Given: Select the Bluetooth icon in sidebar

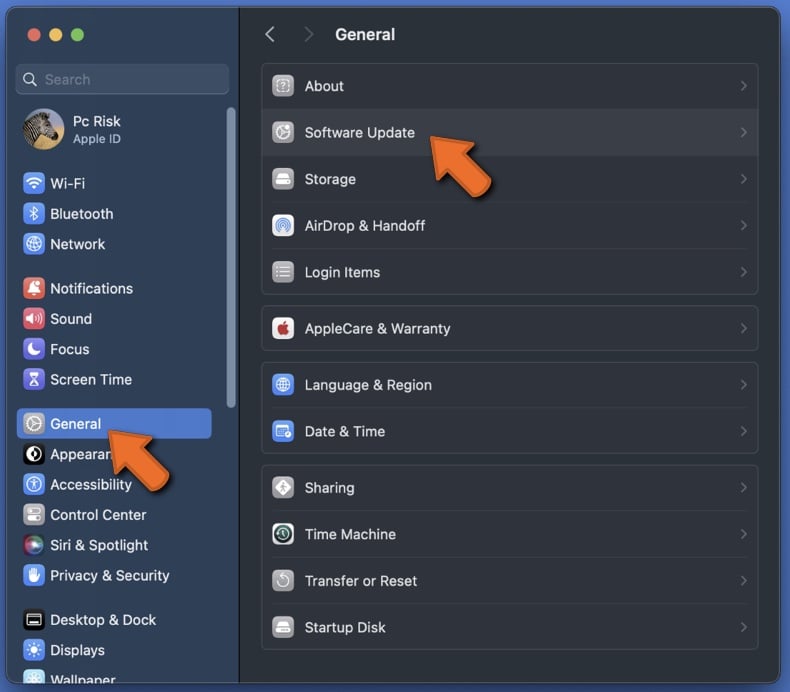Looking at the screenshot, I should 34,214.
